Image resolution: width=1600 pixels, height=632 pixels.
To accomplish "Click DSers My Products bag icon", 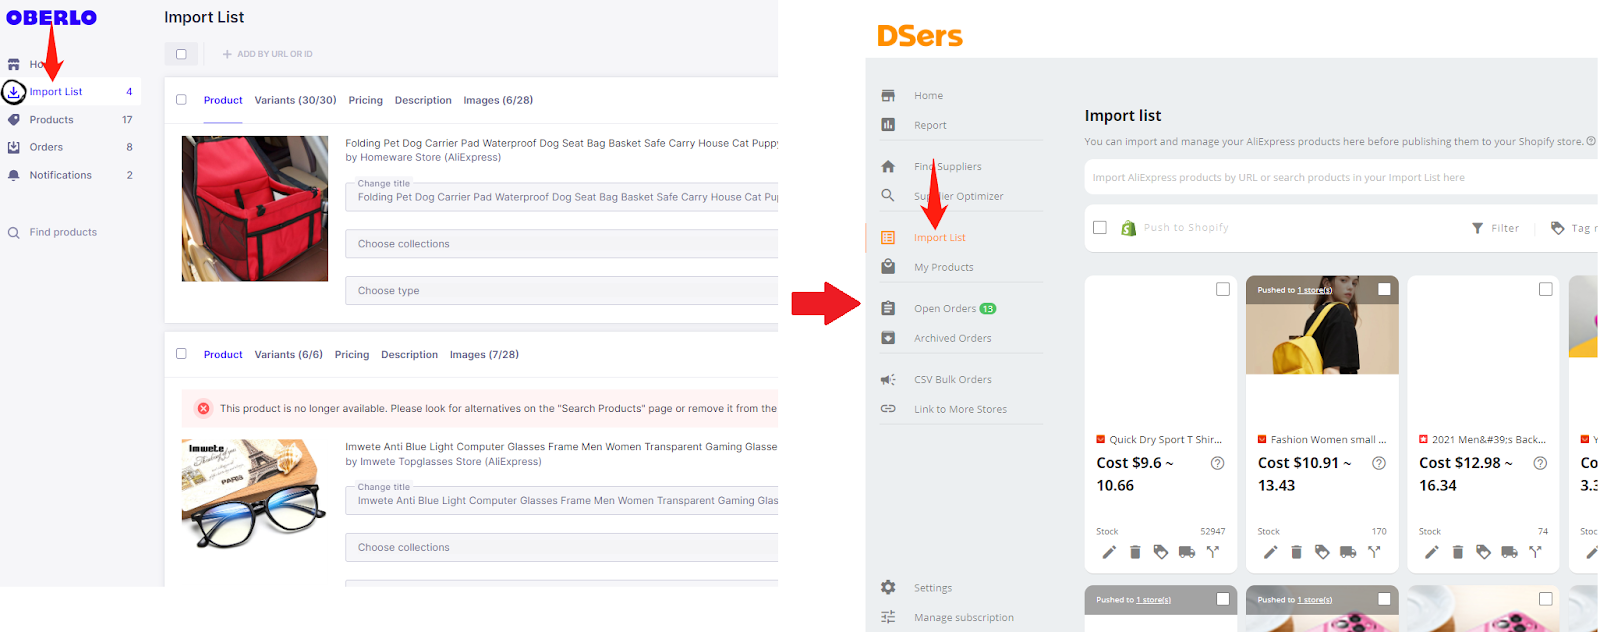I will click(x=888, y=267).
